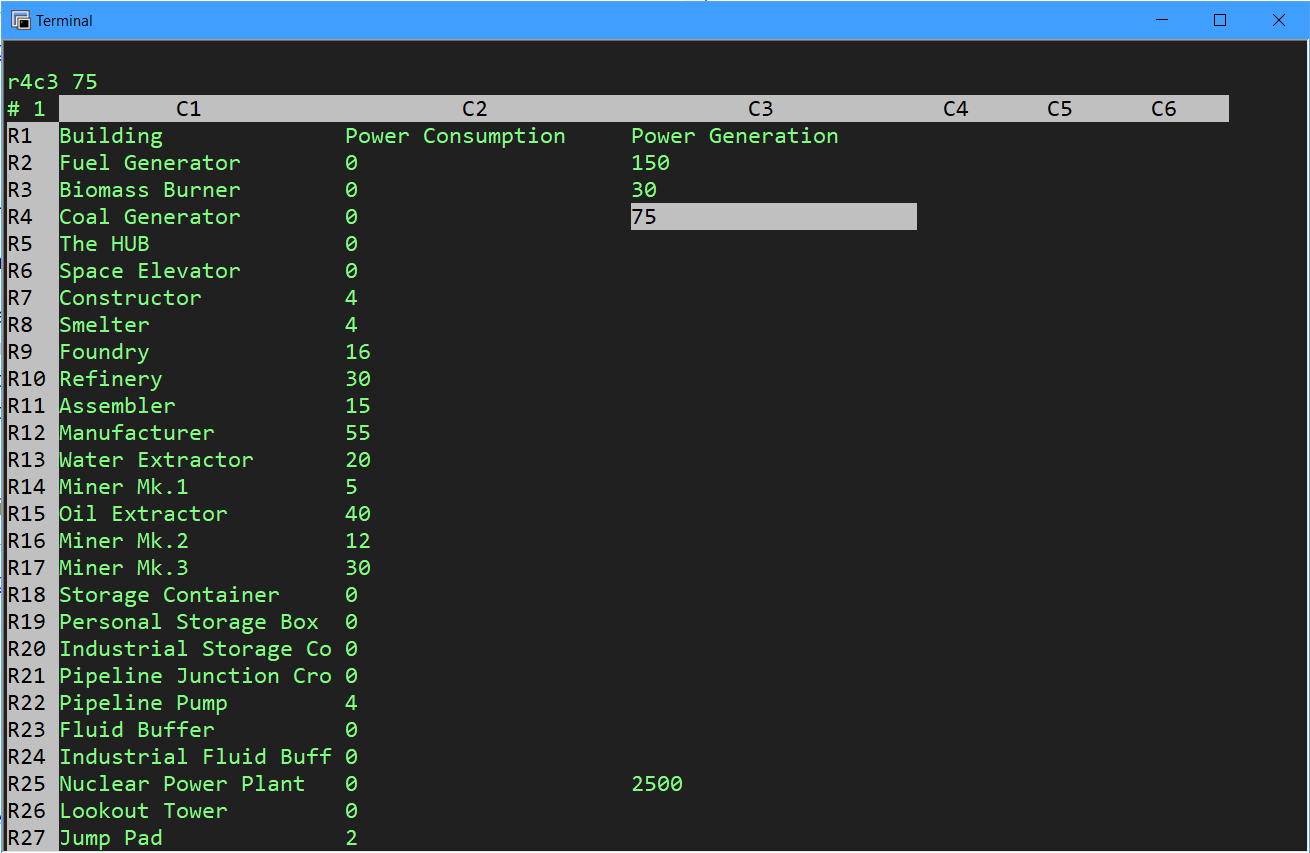This screenshot has width=1310, height=853.
Task: Select the 'Smelter' cell
Action: point(104,325)
